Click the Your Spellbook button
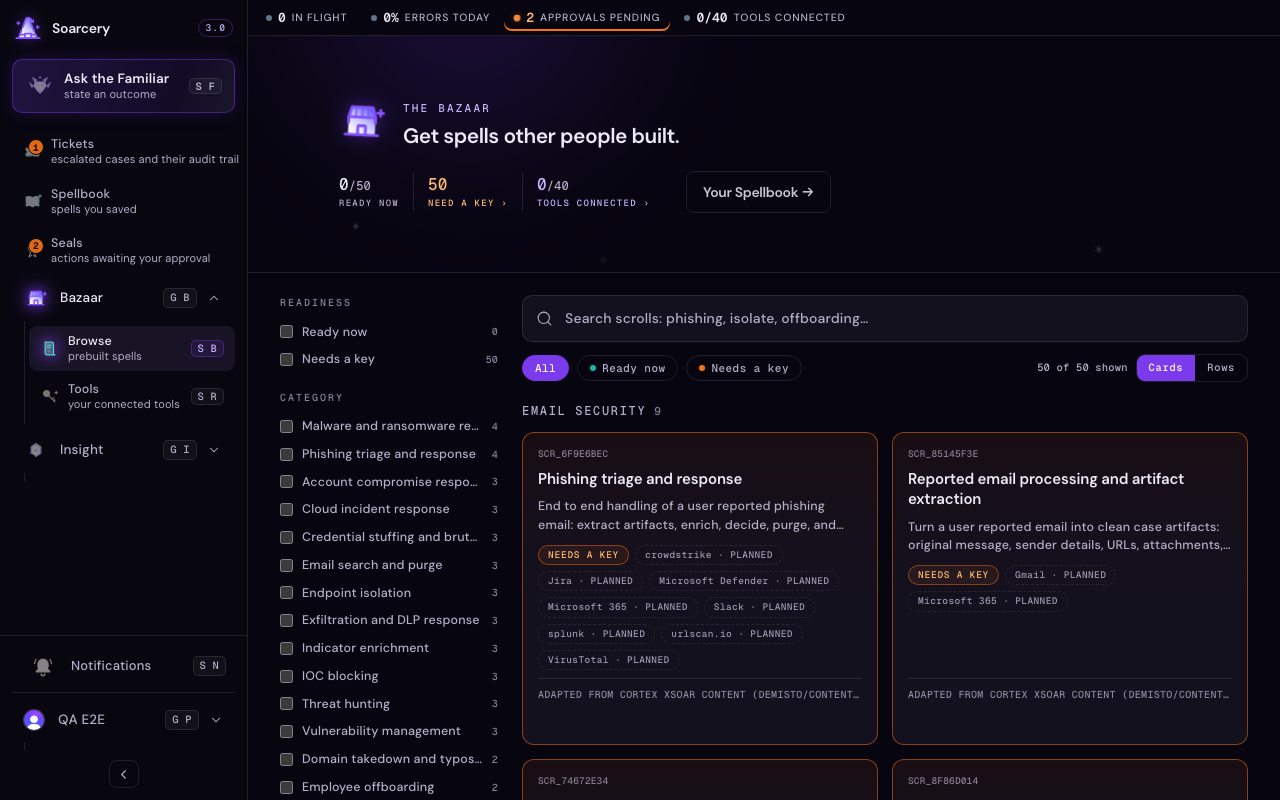The width and height of the screenshot is (1280, 800). pyautogui.click(x=758, y=192)
